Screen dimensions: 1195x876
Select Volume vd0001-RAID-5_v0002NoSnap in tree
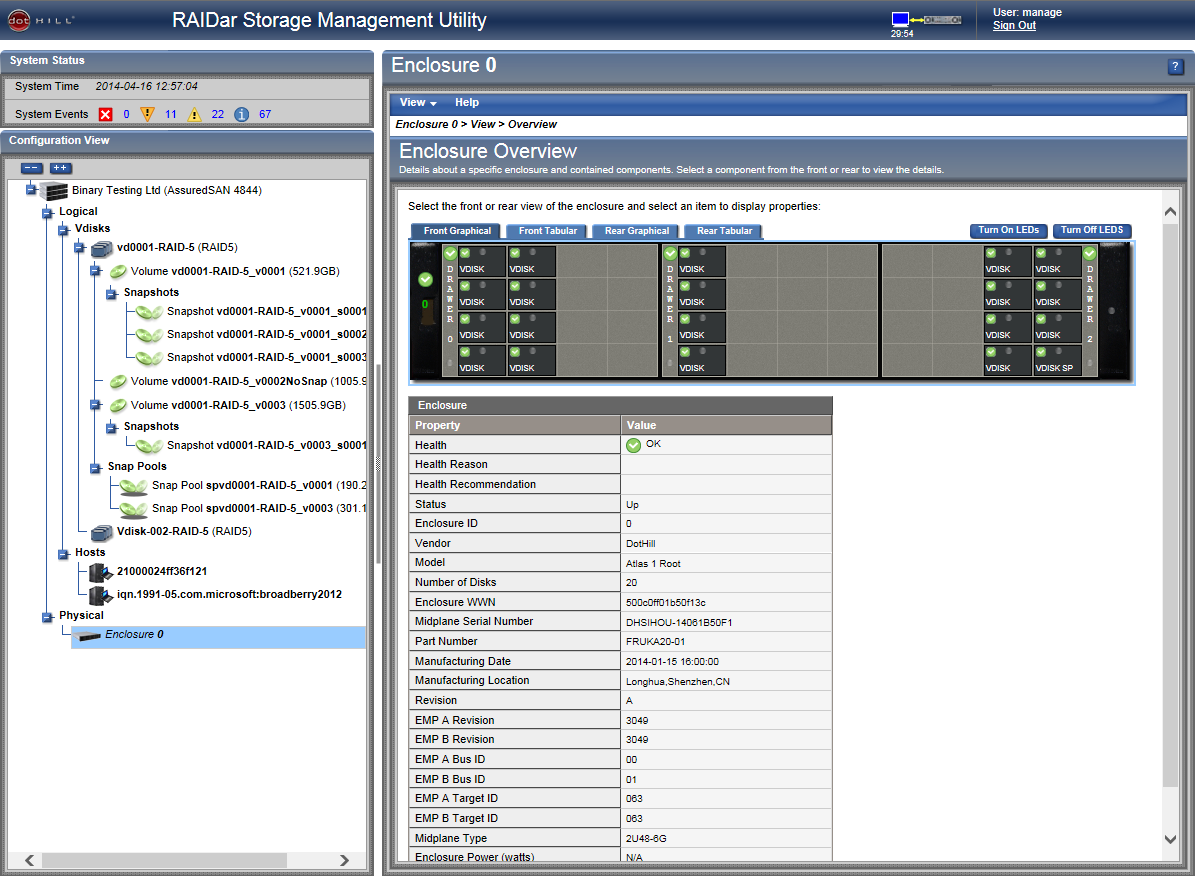click(248, 381)
